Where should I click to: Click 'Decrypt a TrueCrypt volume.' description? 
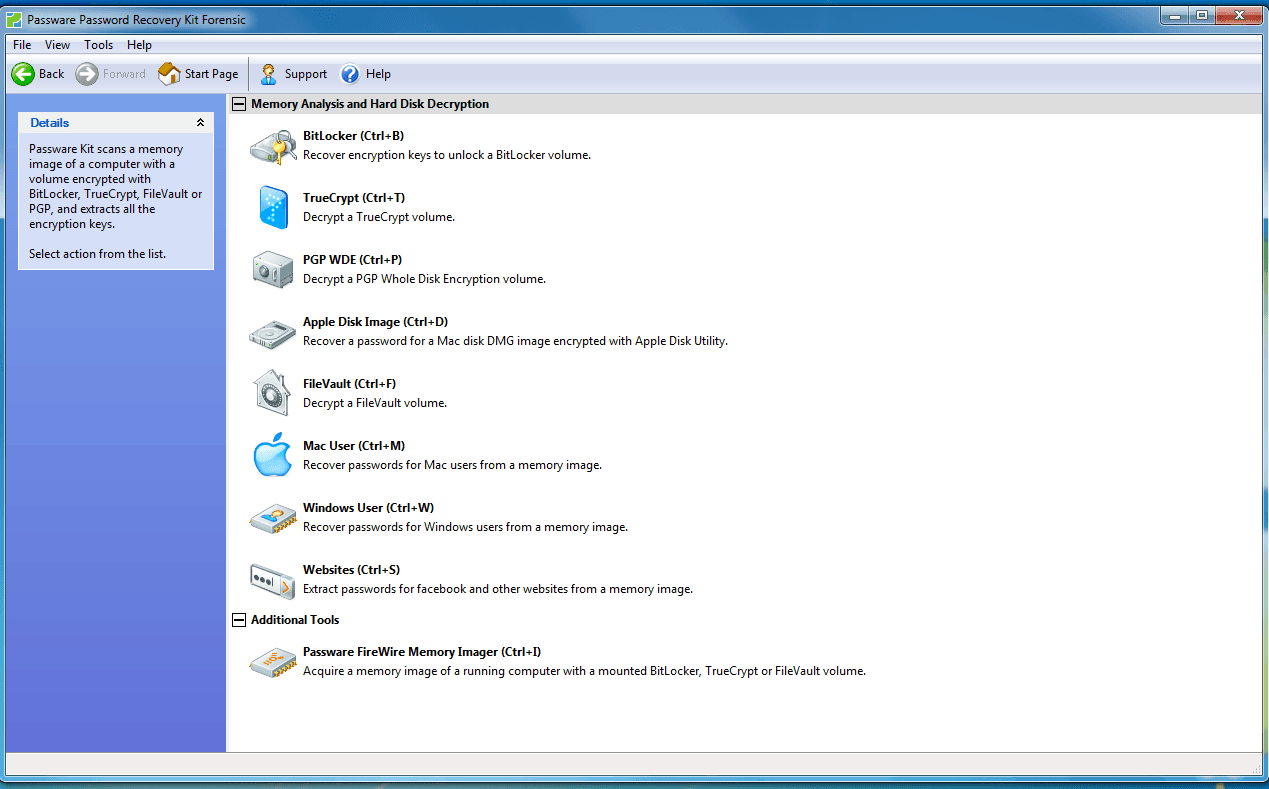click(379, 217)
